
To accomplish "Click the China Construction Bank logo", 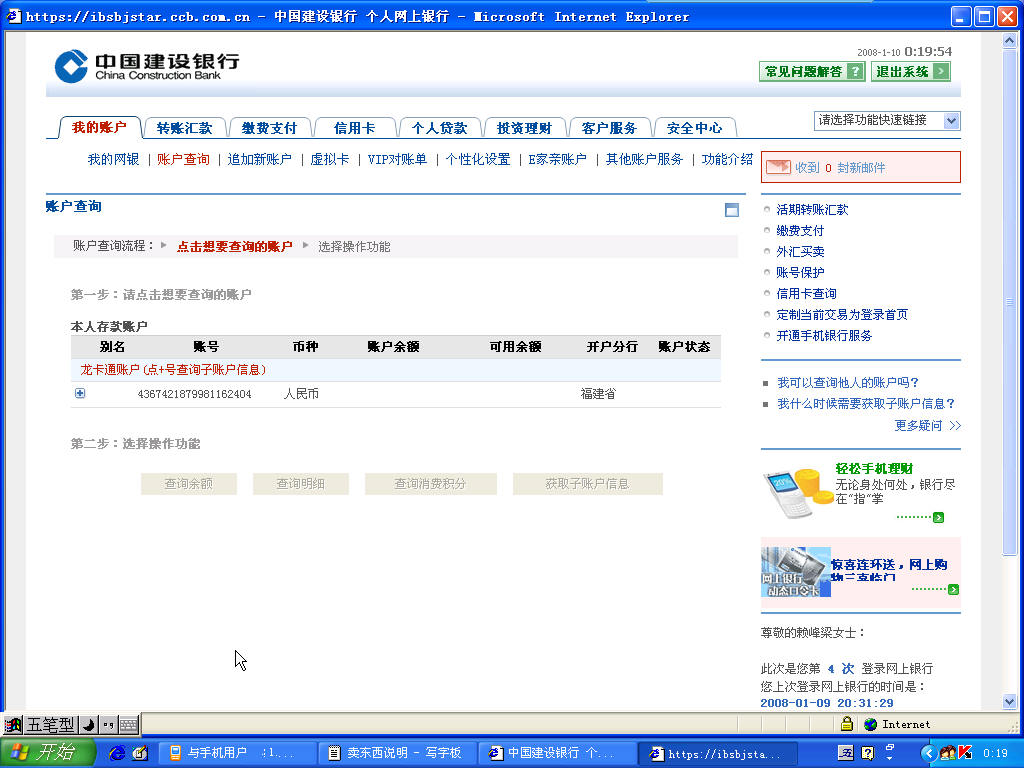I will coord(147,66).
